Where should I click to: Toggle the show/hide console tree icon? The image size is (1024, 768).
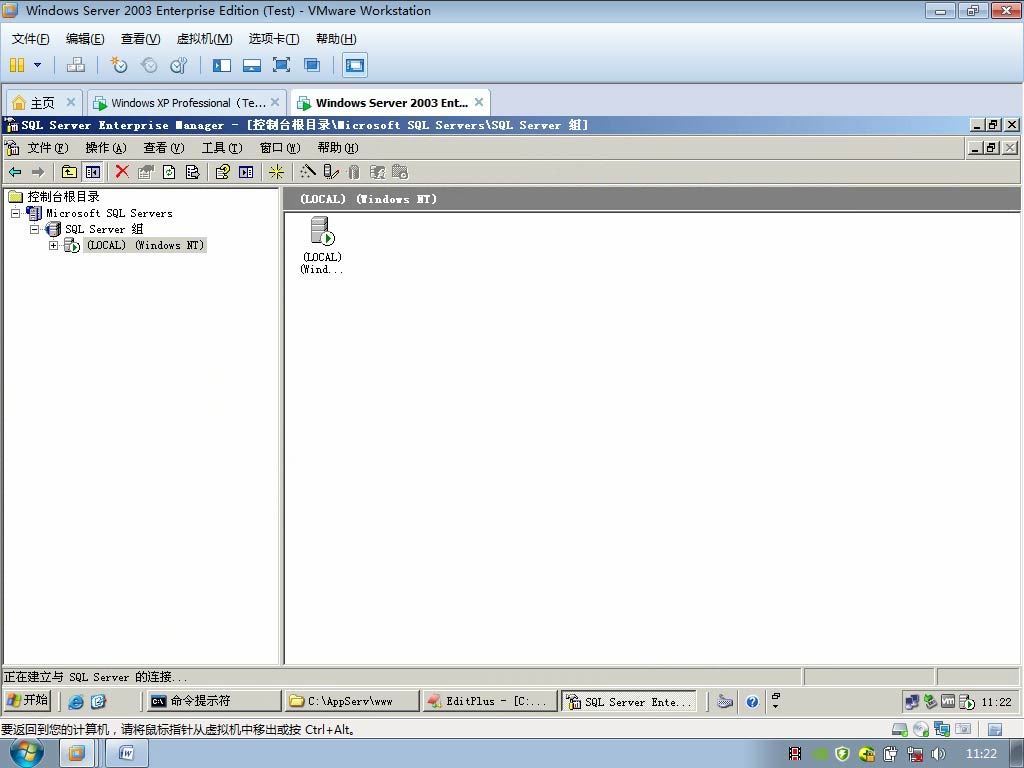click(93, 172)
